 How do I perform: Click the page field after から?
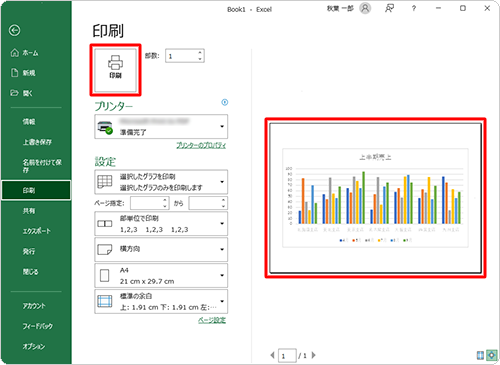(x=205, y=203)
